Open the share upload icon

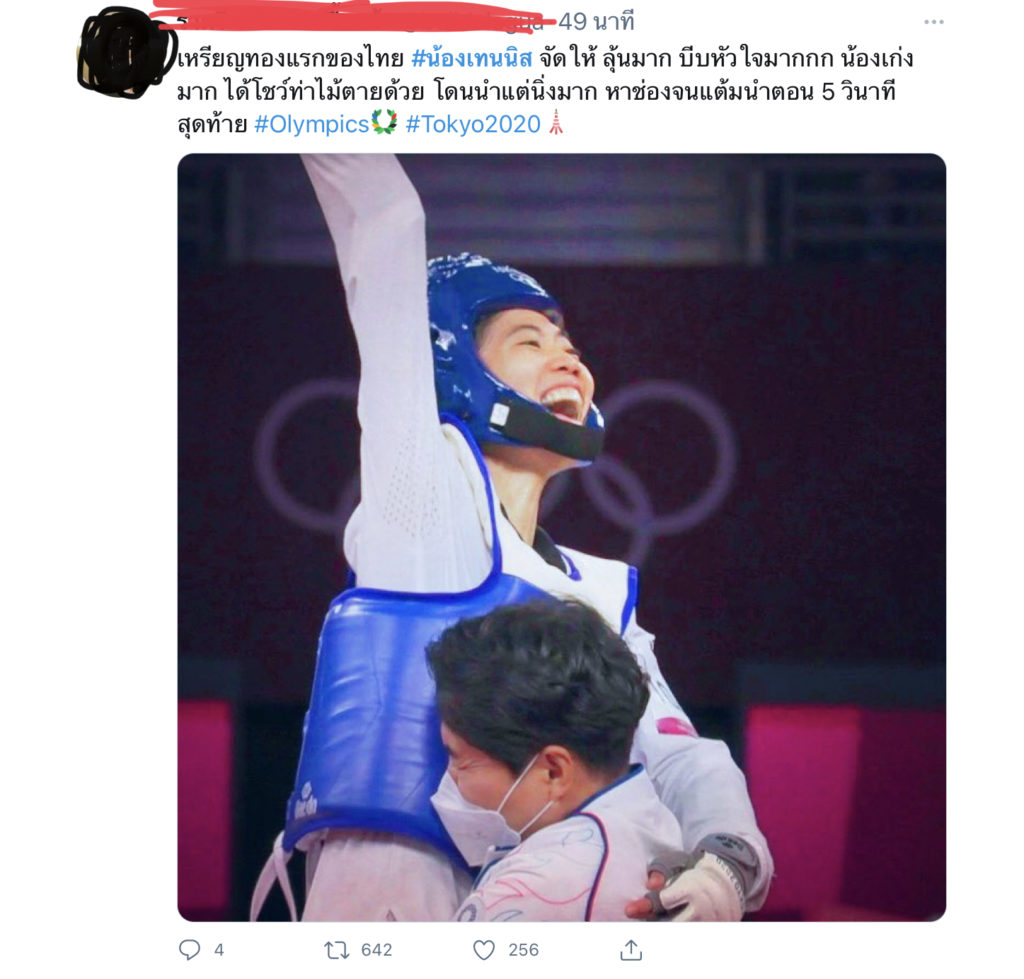tap(631, 950)
